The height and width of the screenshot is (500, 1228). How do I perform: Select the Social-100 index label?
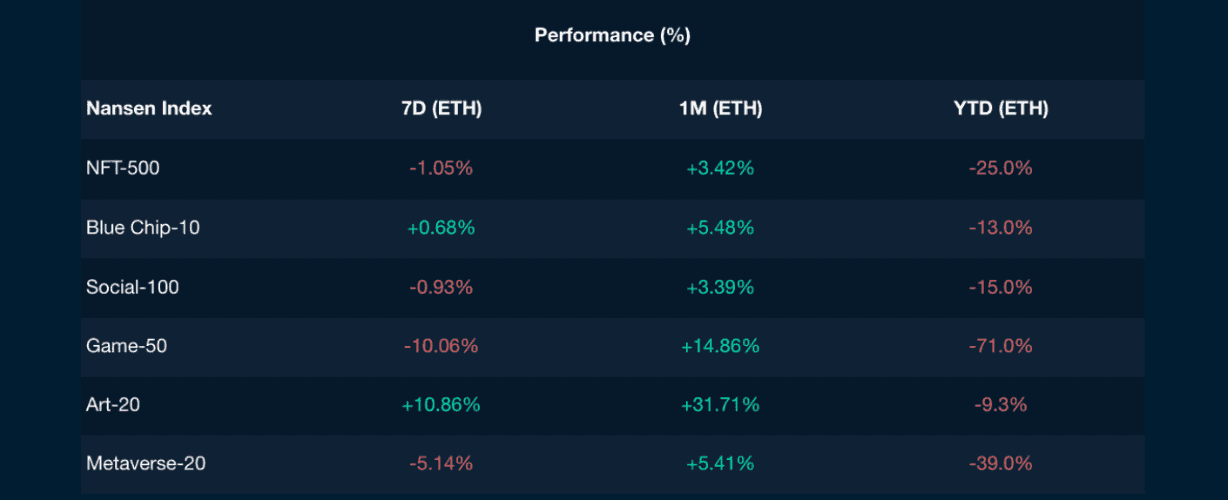pyautogui.click(x=131, y=287)
